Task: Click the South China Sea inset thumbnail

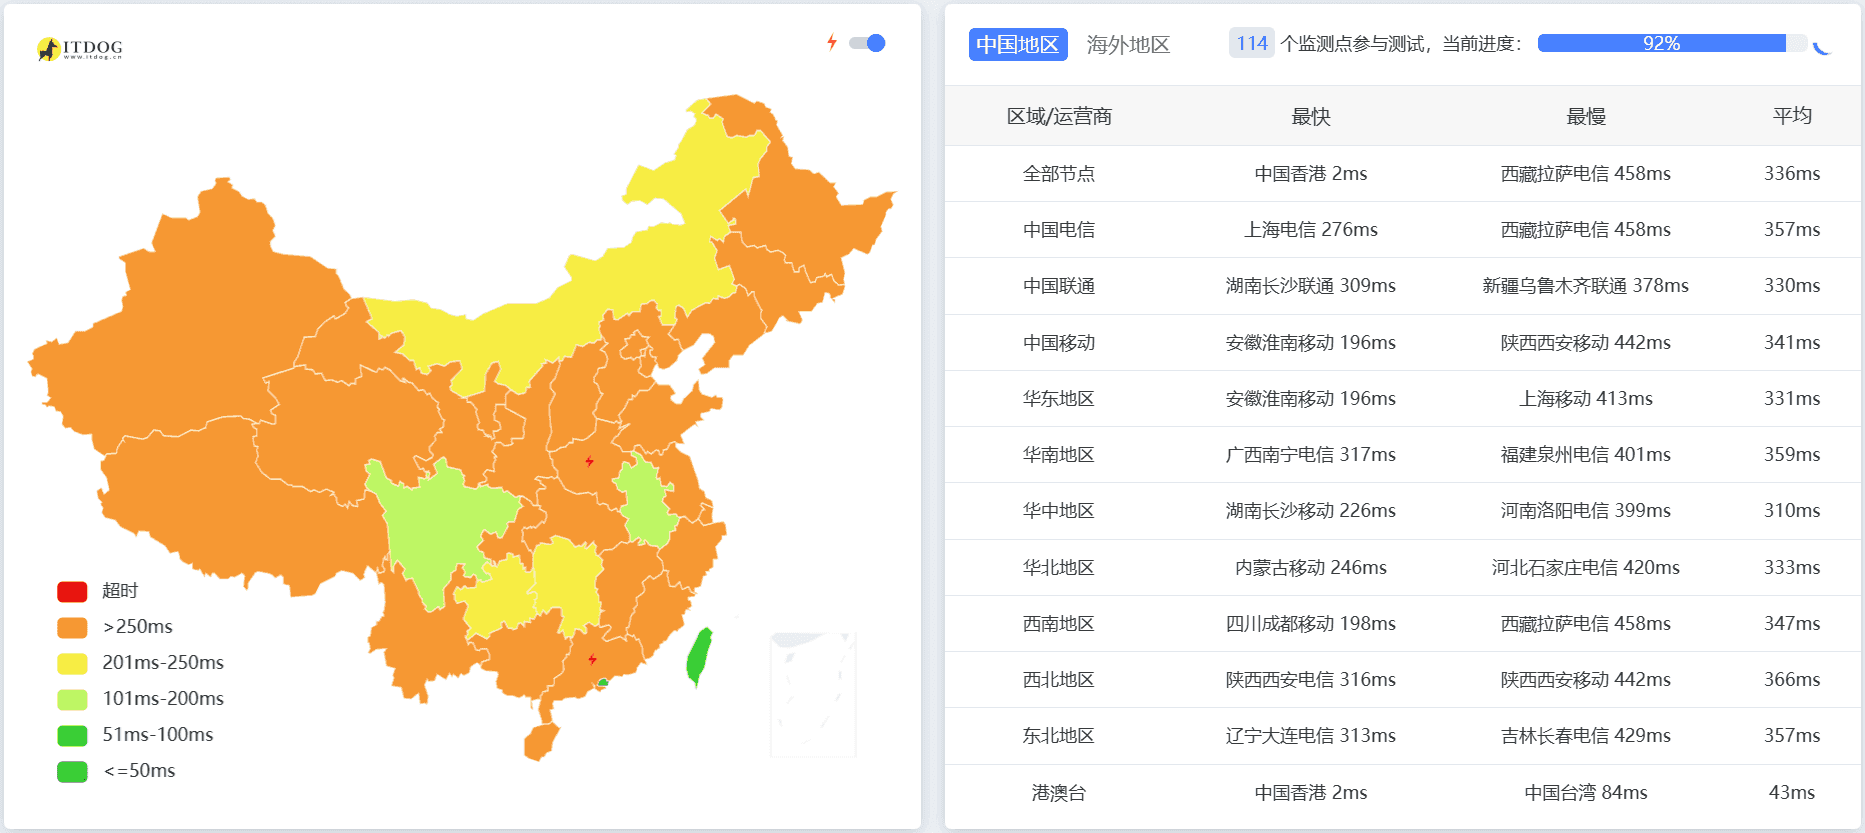Action: (813, 694)
